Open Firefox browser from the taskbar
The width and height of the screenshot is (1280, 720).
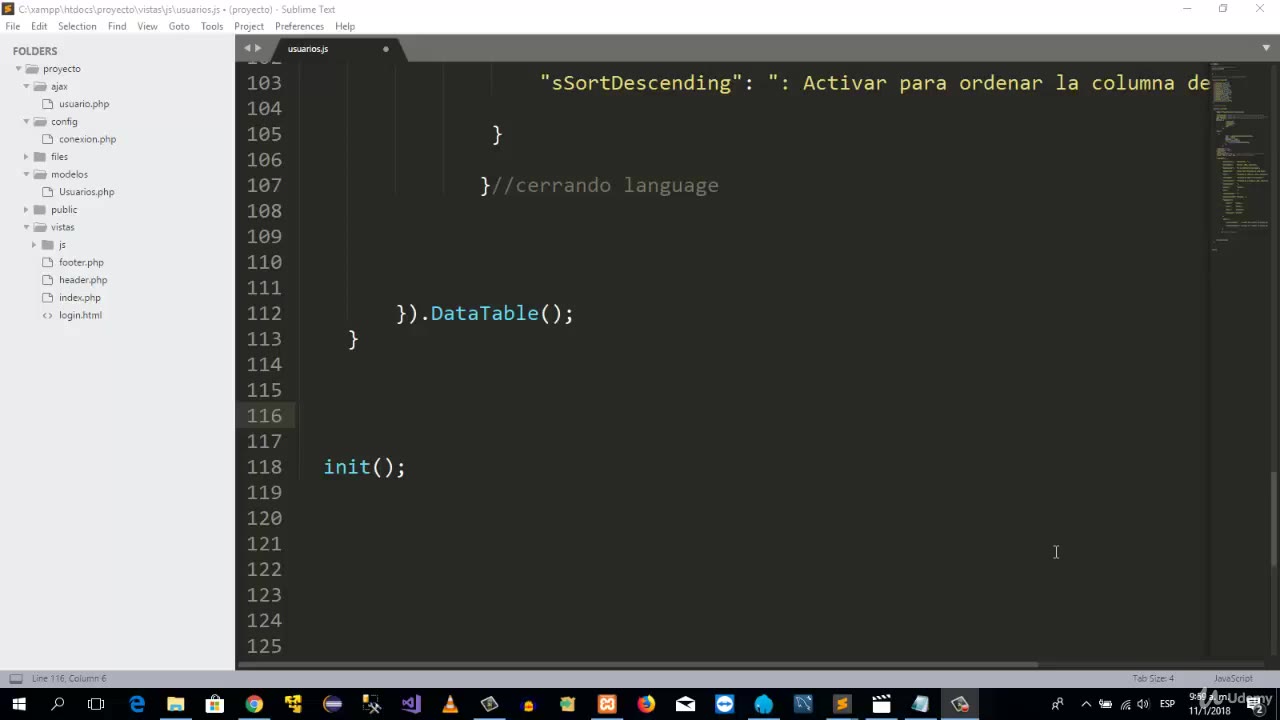(646, 704)
